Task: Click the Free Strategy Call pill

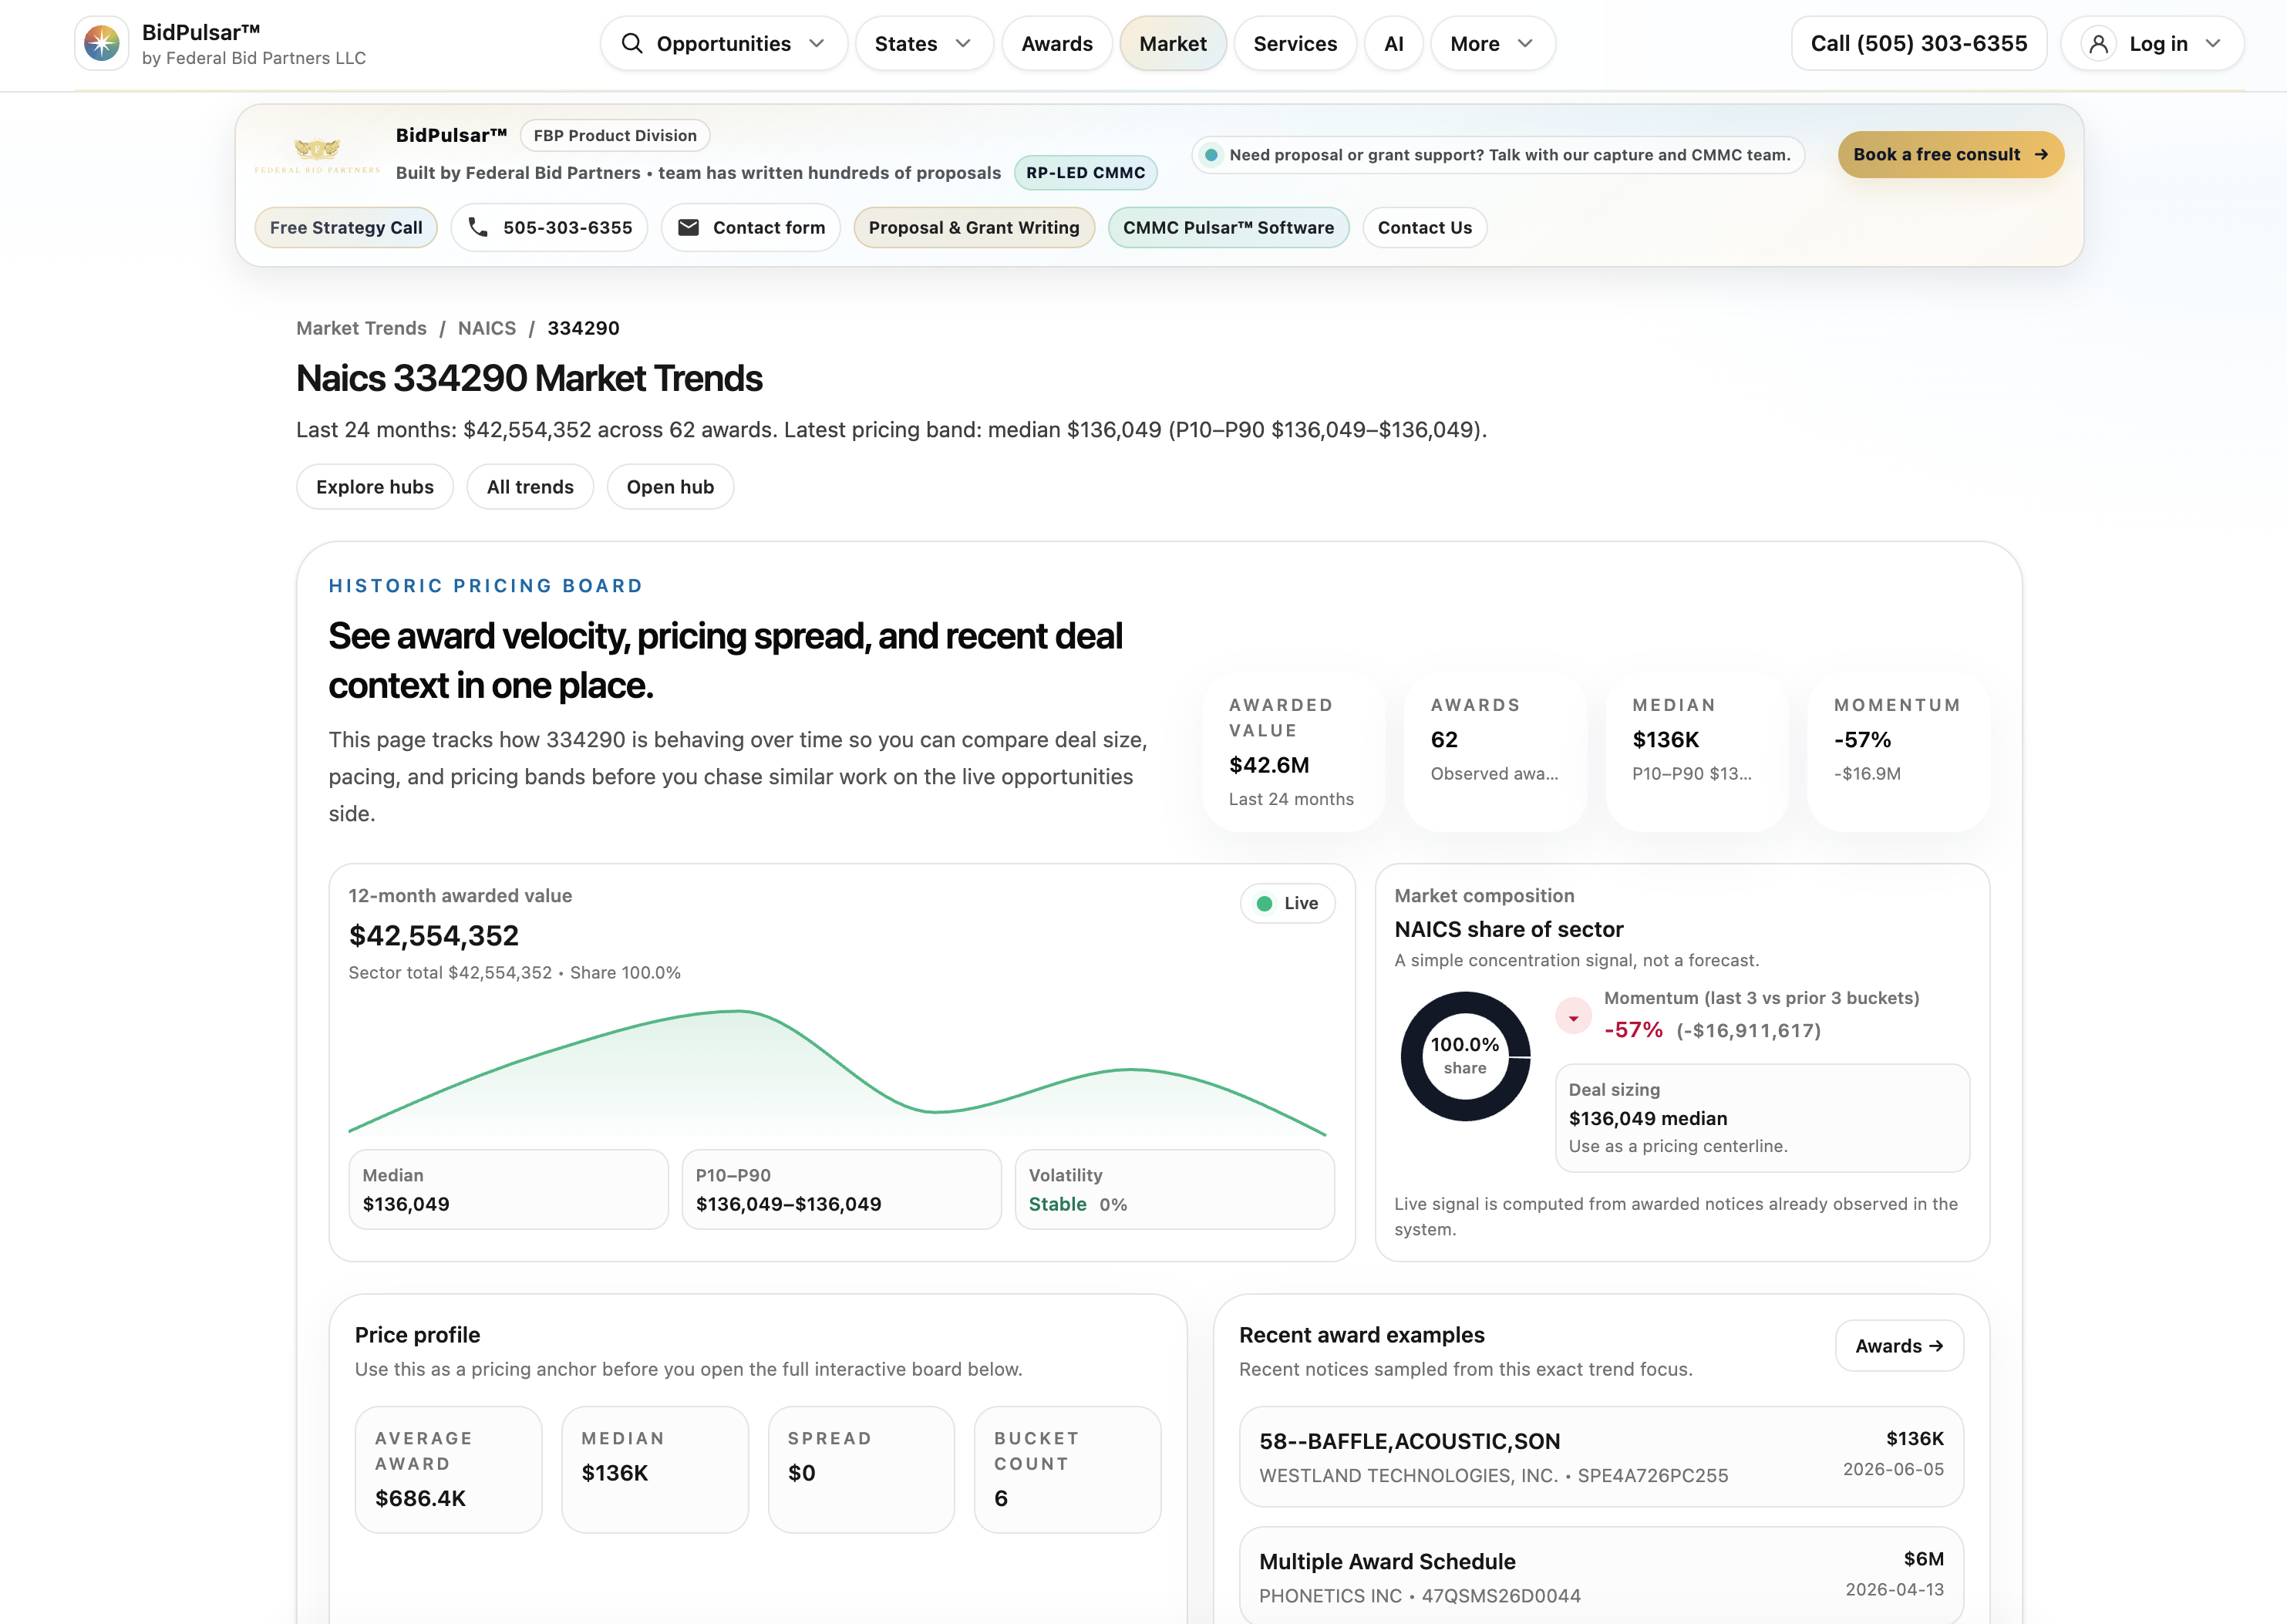Action: (346, 228)
